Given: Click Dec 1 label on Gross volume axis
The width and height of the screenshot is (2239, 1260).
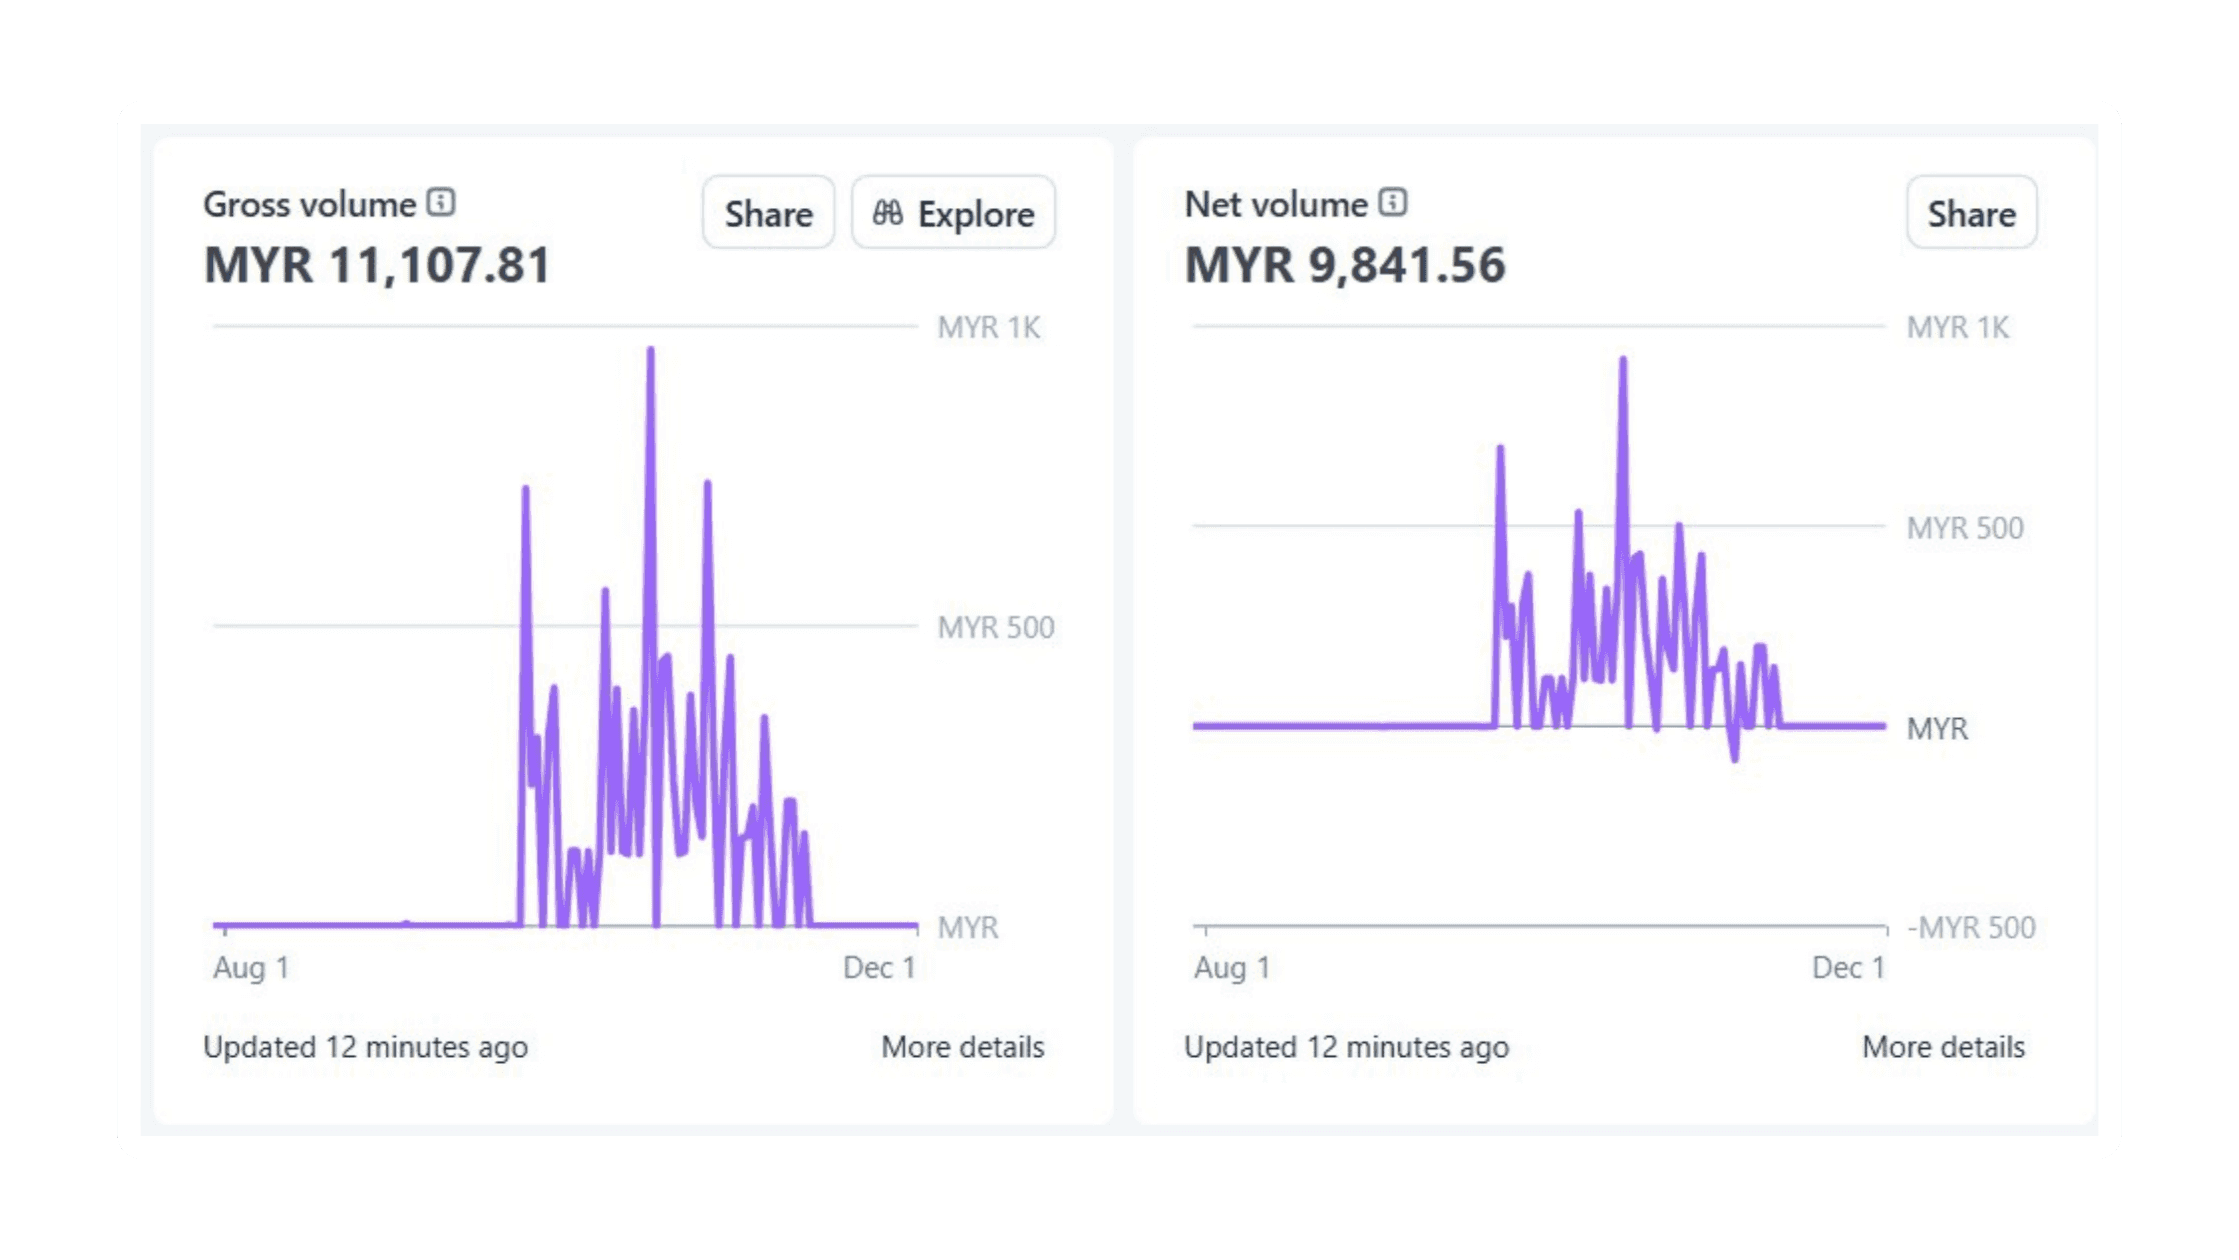Looking at the screenshot, I should (x=879, y=967).
